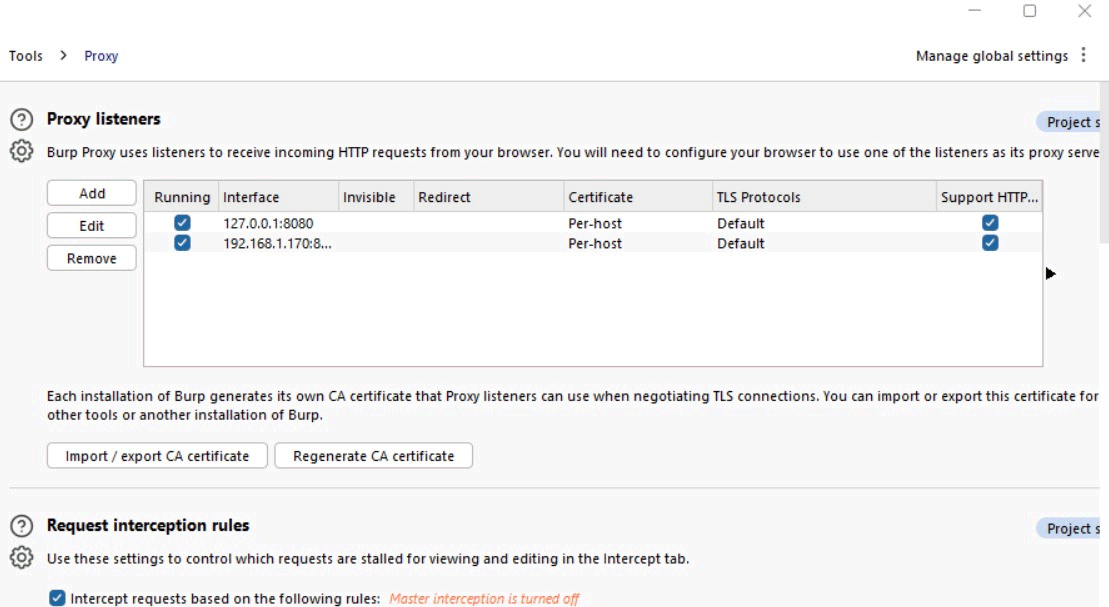Viewport: 1109px width, 607px height.
Task: Click Per-host cell in 192.168.1.170 row
Action: (638, 243)
